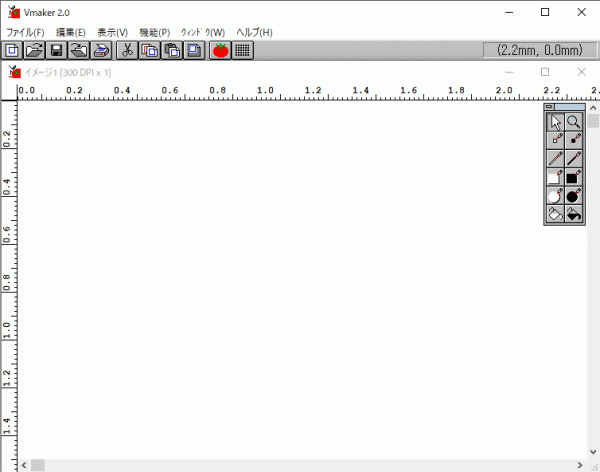Maximize the イメージ1 document window

545,72
